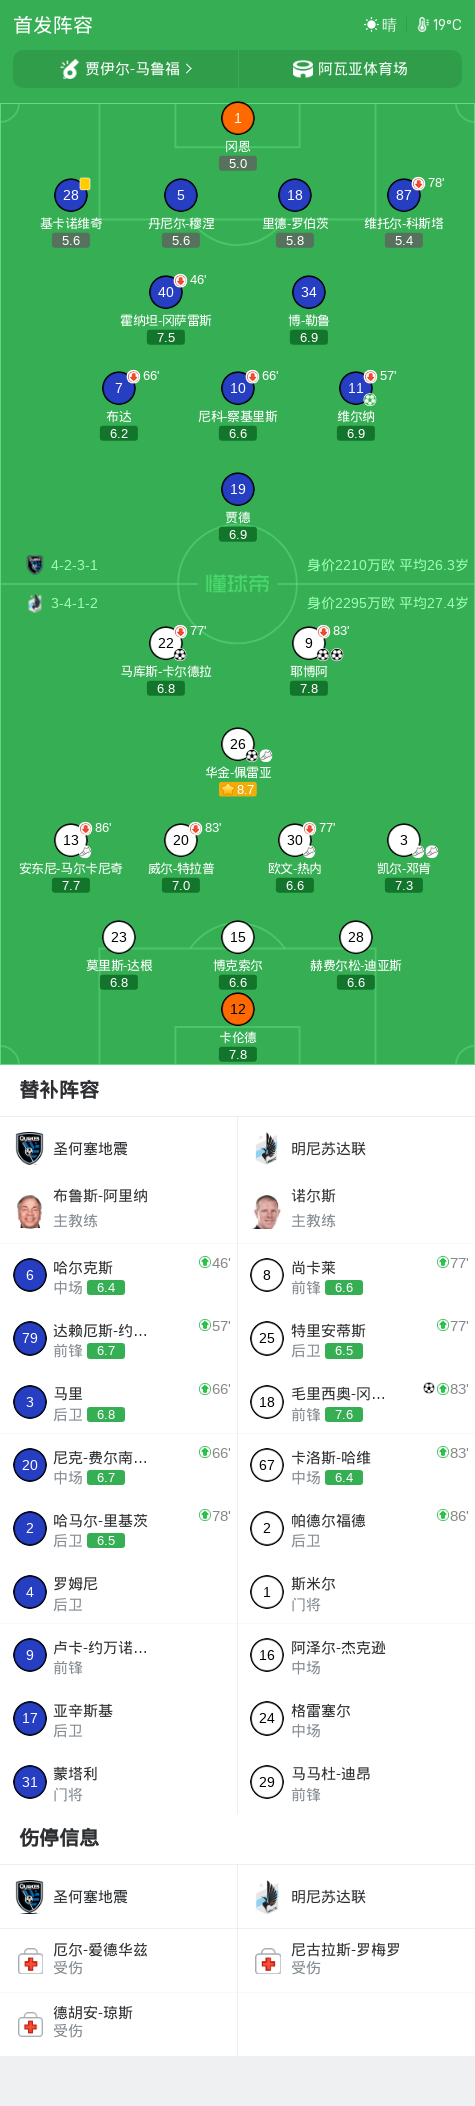Select substitute number 79 达赖厄斯 icon
475x2106 pixels.
pyautogui.click(x=30, y=1338)
